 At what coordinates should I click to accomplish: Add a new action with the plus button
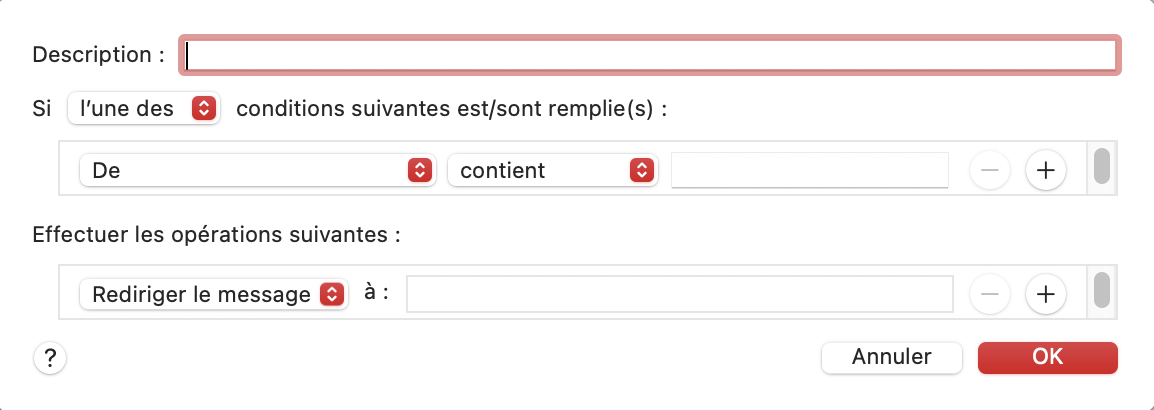(1046, 294)
